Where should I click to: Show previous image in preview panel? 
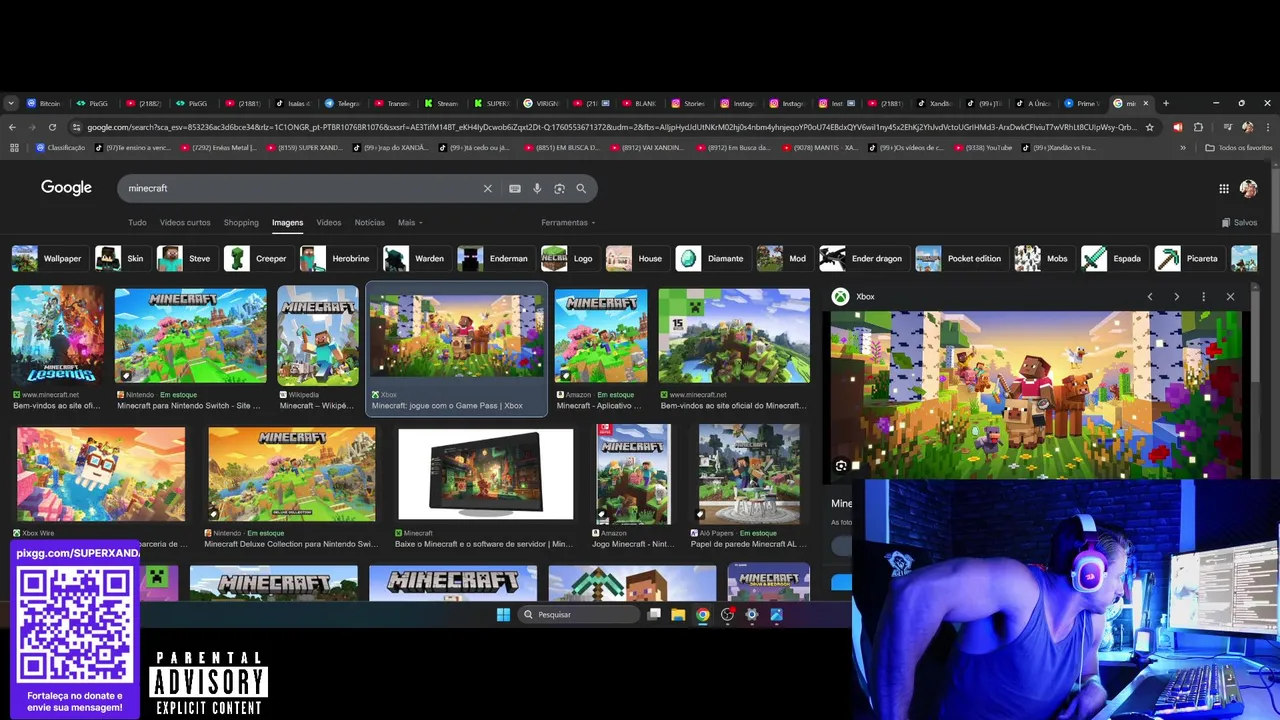point(1150,297)
